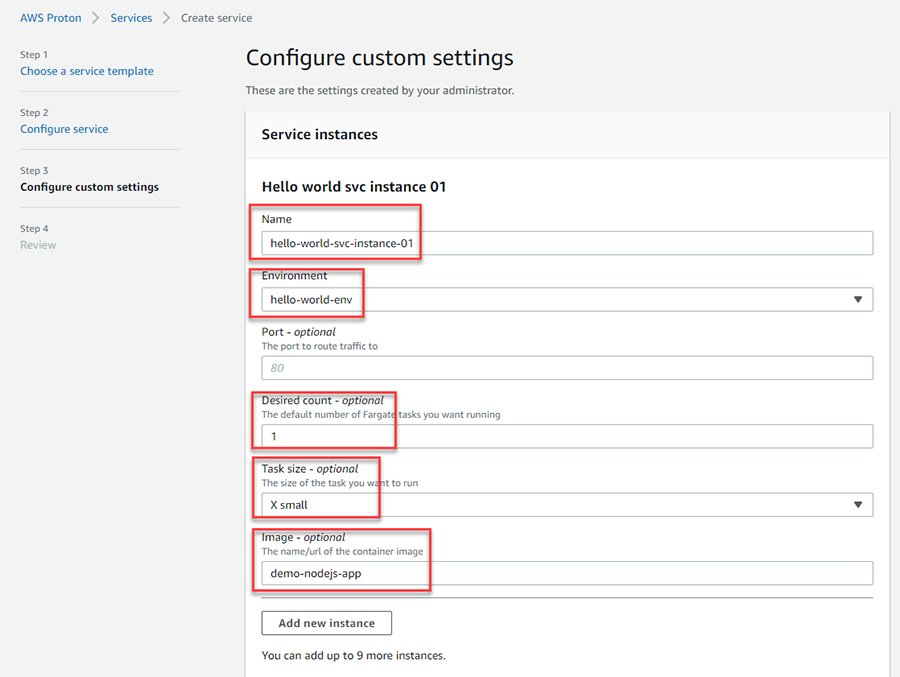Select the X small value in Task size
The image size is (900, 677).
289,504
